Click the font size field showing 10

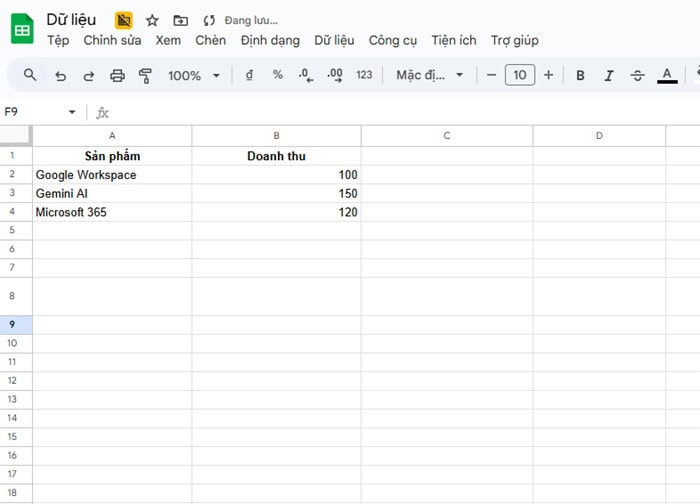click(x=520, y=75)
